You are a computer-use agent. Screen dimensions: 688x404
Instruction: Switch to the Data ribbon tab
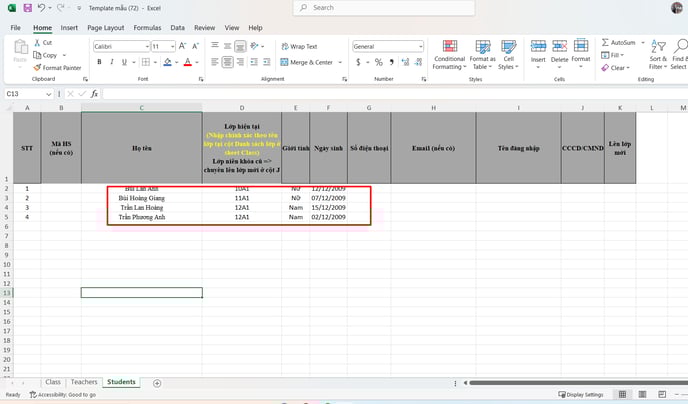[x=177, y=28]
